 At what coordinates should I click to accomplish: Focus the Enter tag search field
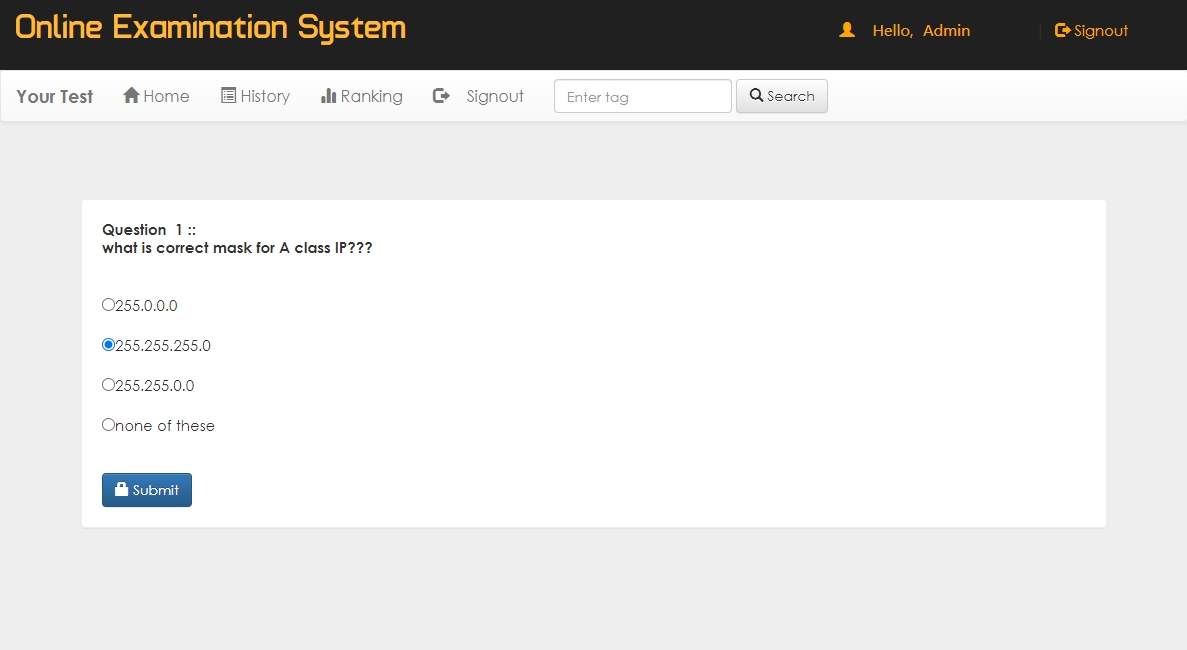coord(642,97)
